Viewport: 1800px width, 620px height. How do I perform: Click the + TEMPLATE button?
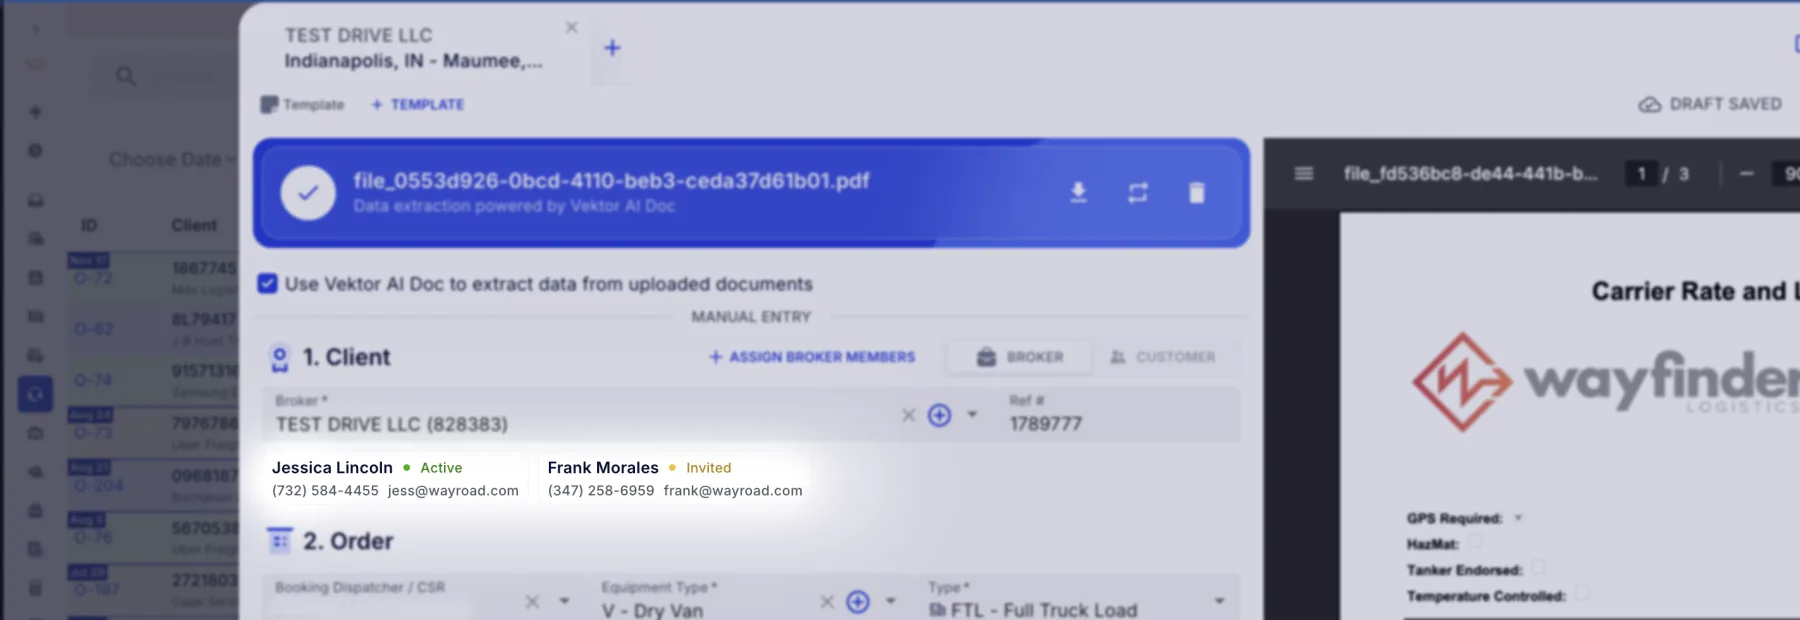click(x=417, y=104)
